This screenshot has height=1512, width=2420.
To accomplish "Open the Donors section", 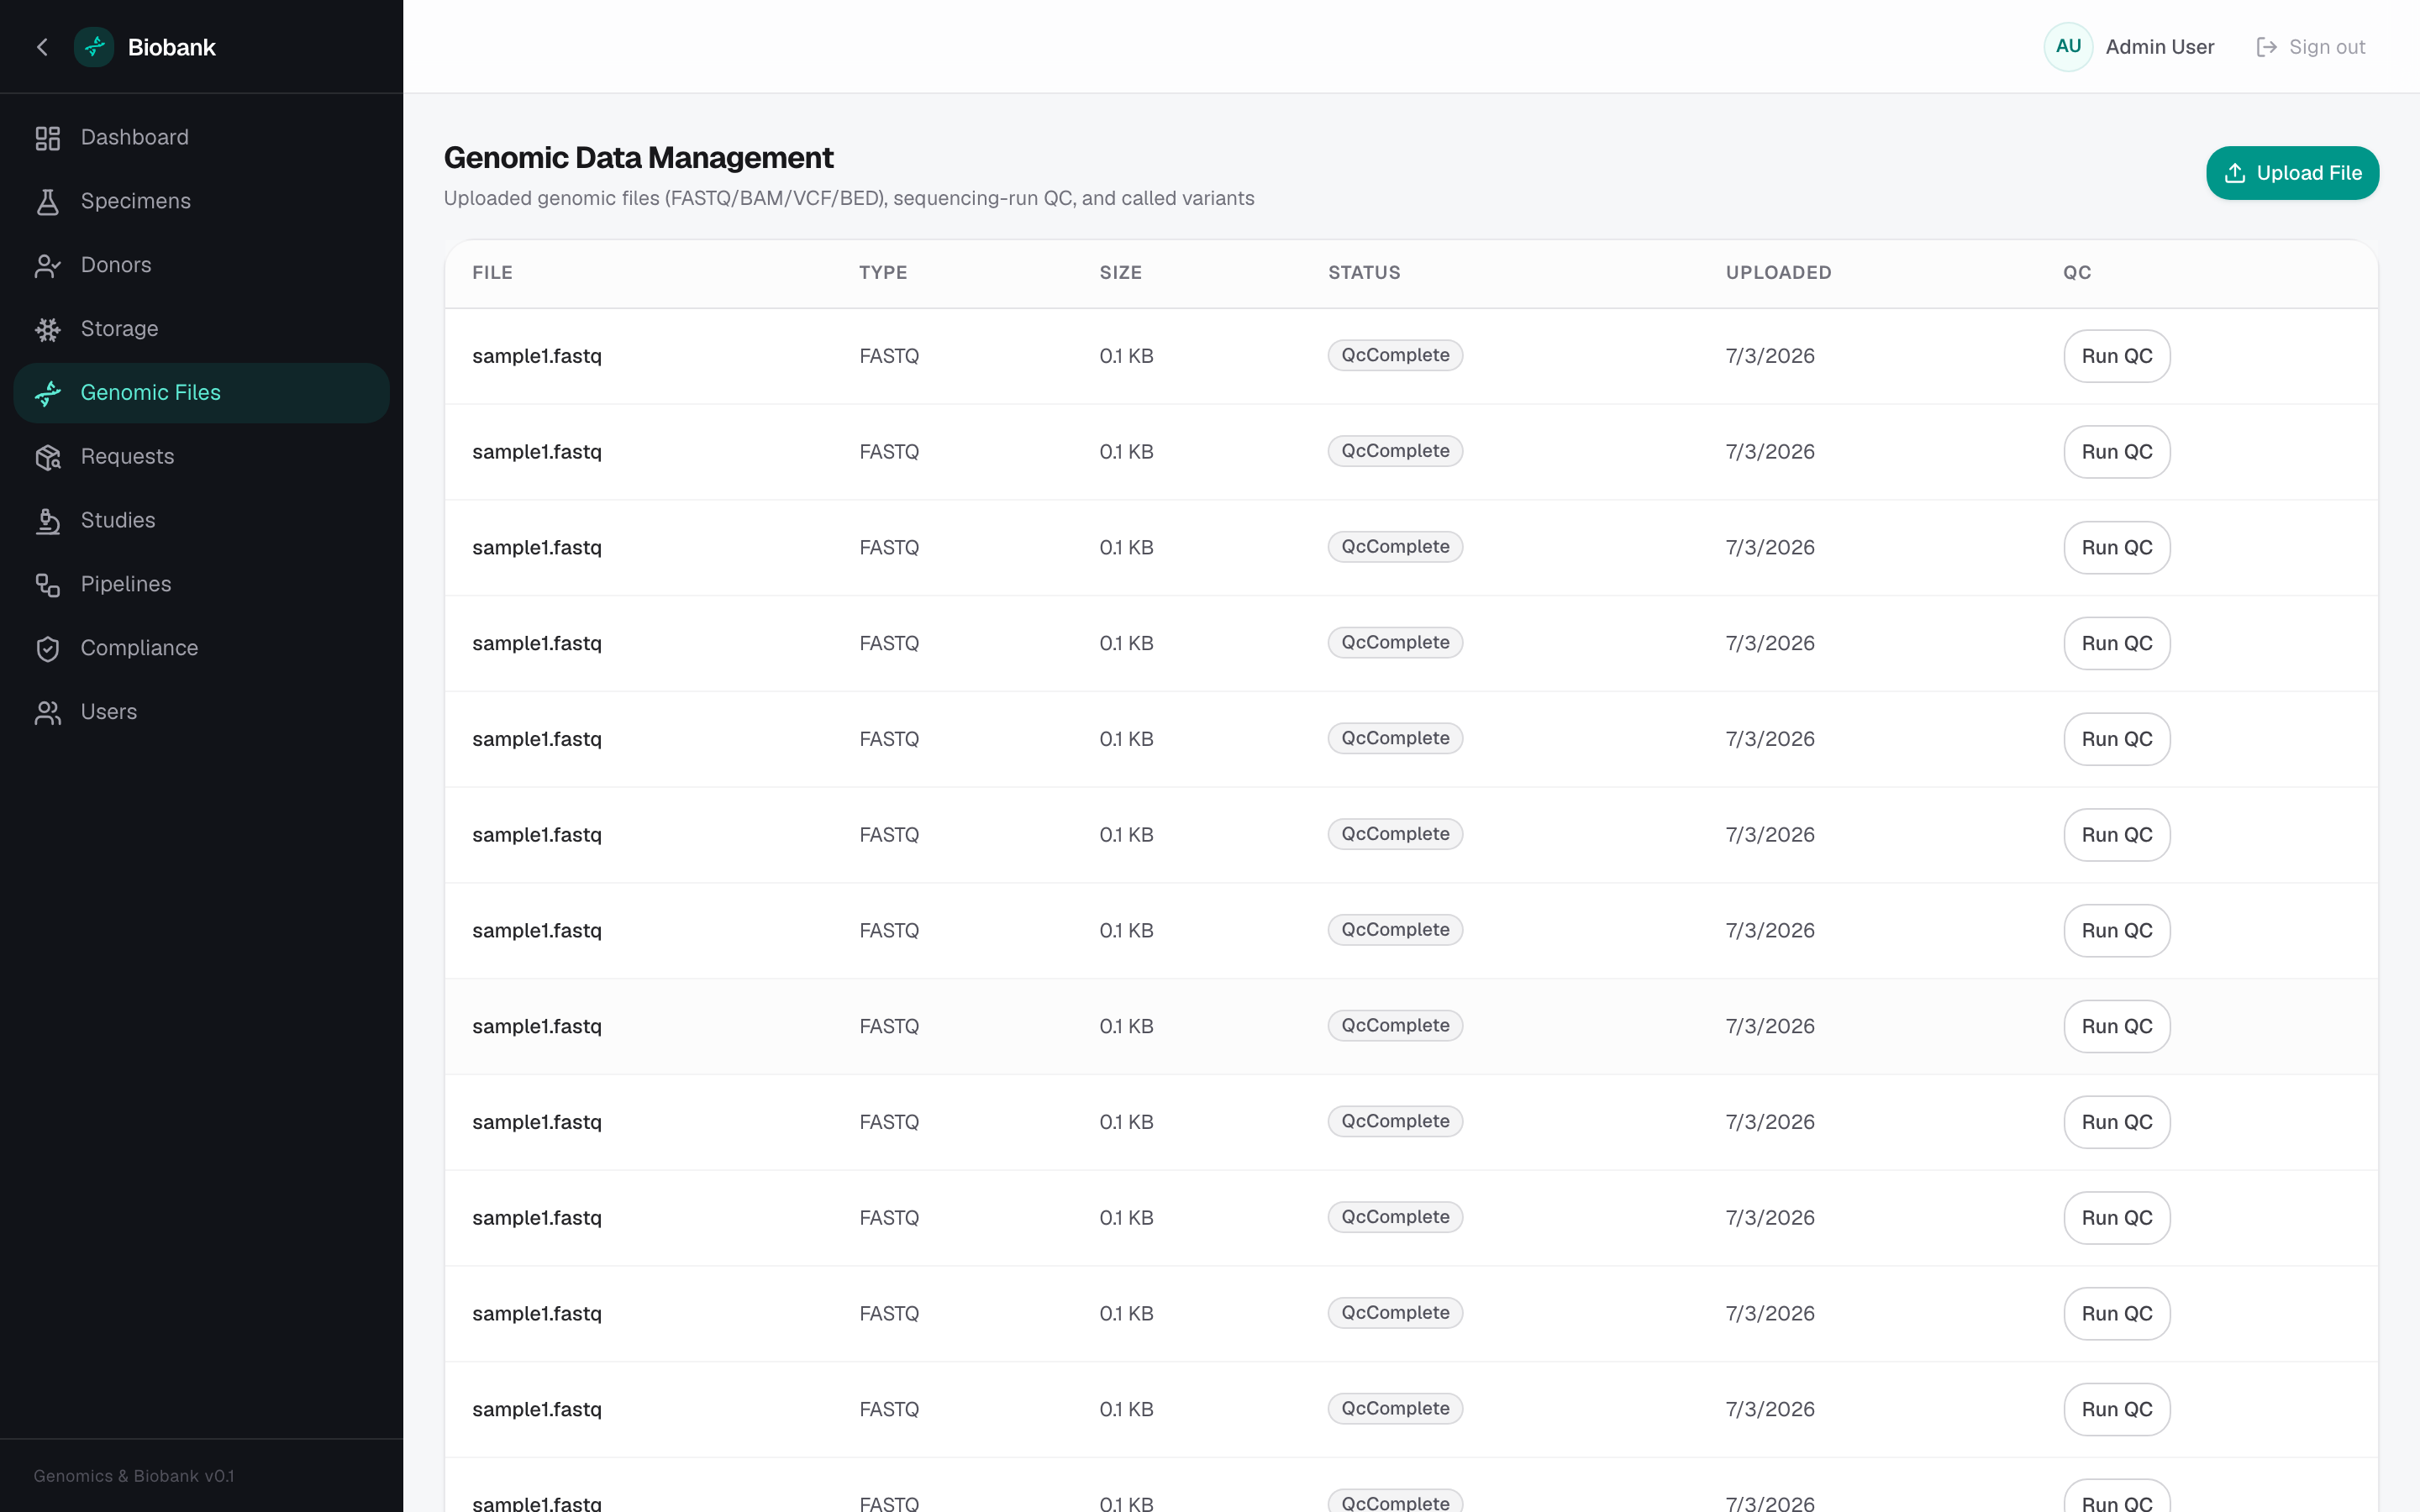I will pyautogui.click(x=201, y=266).
